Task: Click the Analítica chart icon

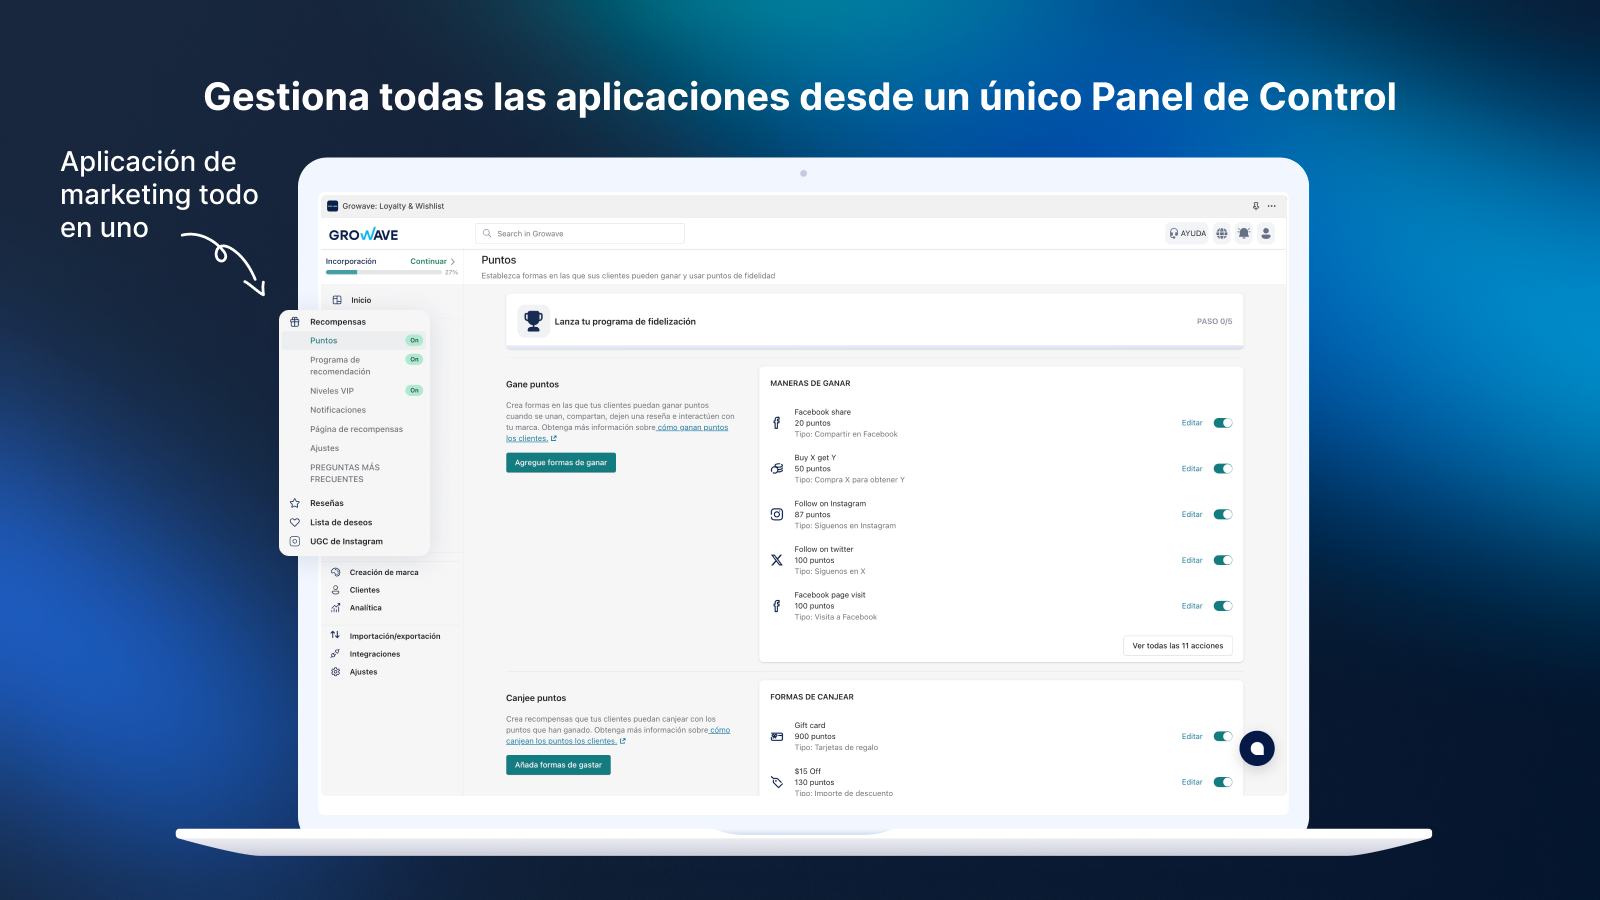Action: [x=336, y=608]
